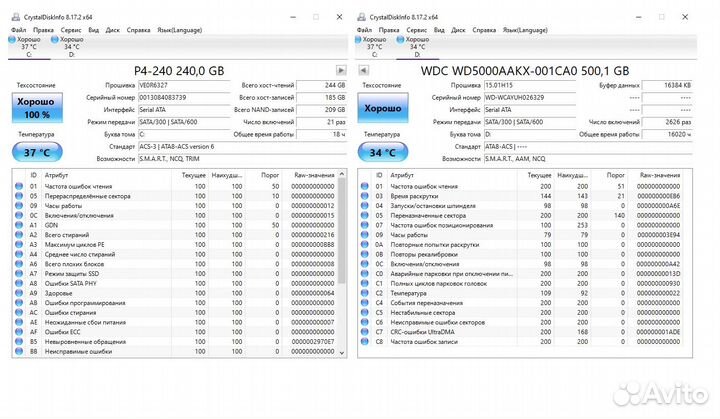Viewport: 720px width, 419px height.
Task: Click scroll-down arrow of left SMART list
Action: 342,353
